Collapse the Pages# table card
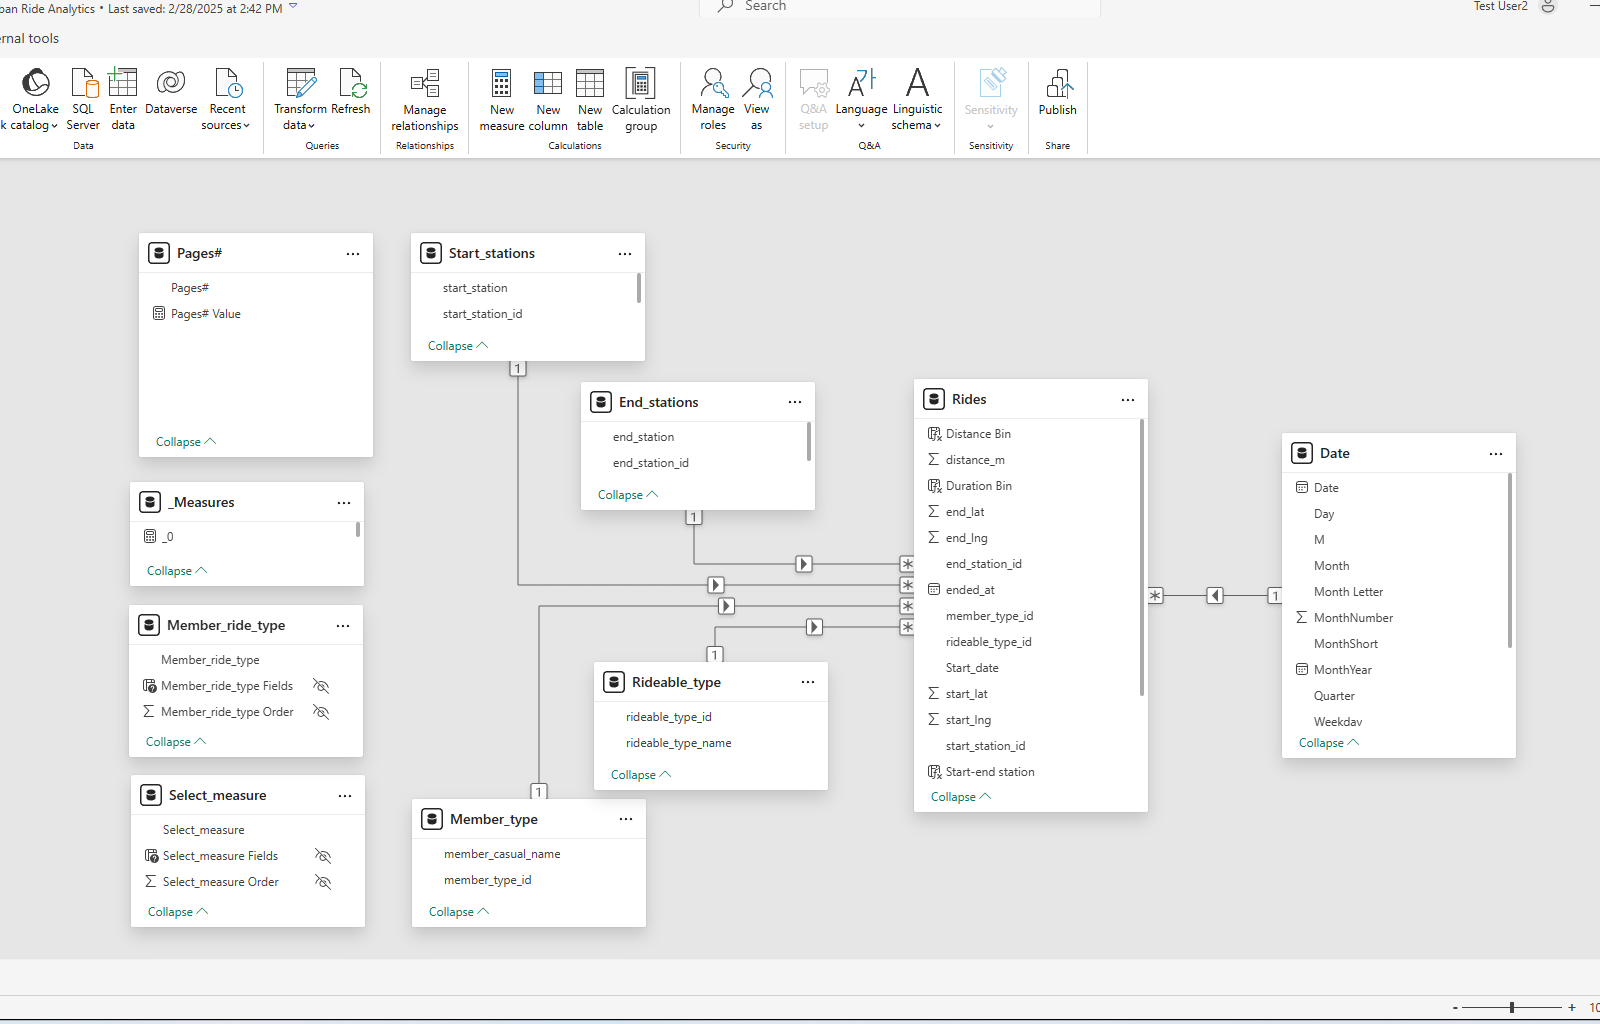 click(185, 442)
